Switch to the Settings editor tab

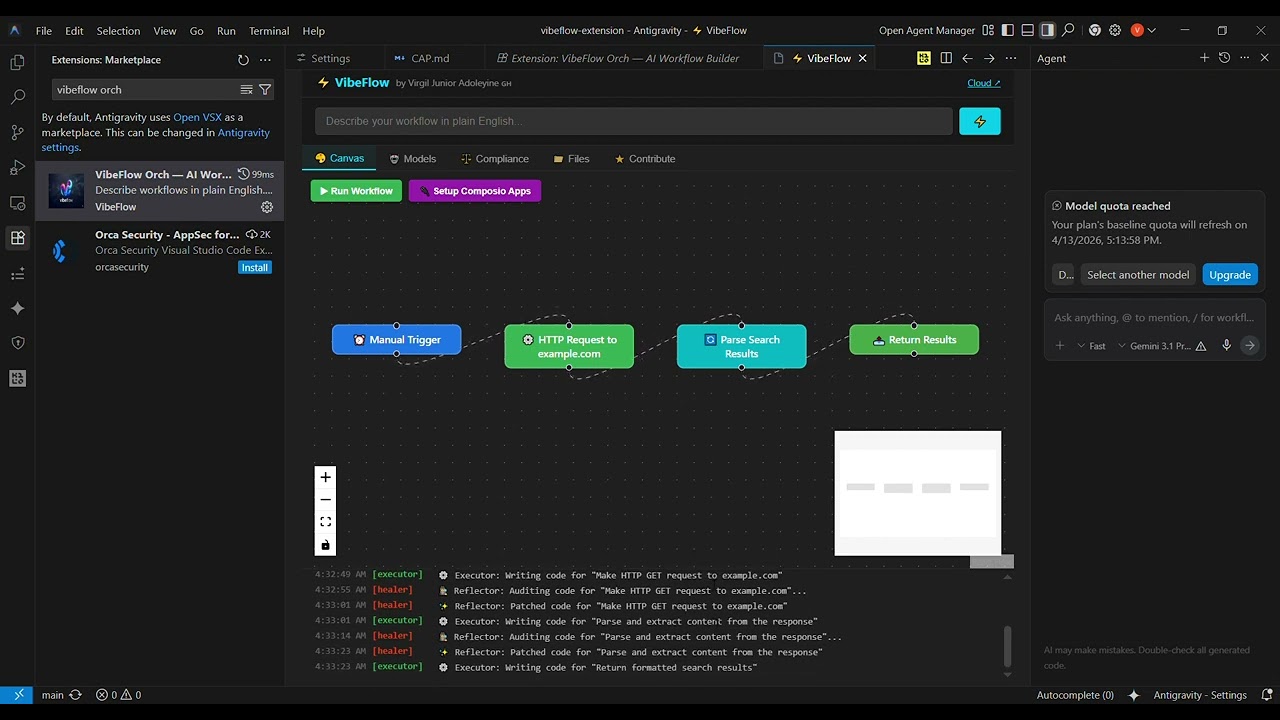[x=331, y=58]
